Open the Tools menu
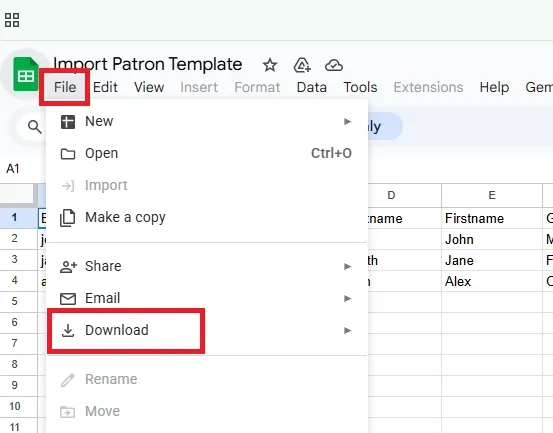Viewport: 553px width, 433px height. pos(360,87)
